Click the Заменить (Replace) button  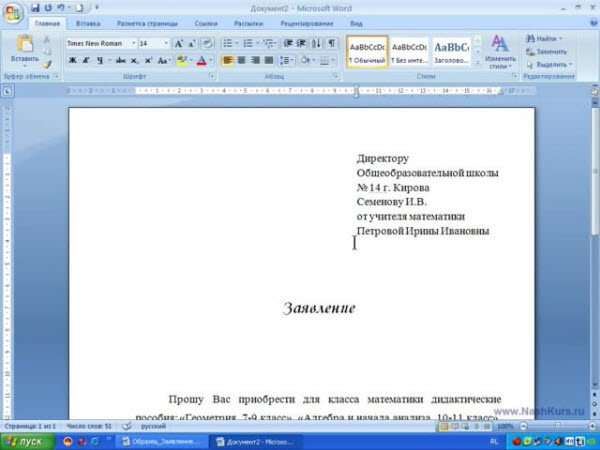click(549, 51)
